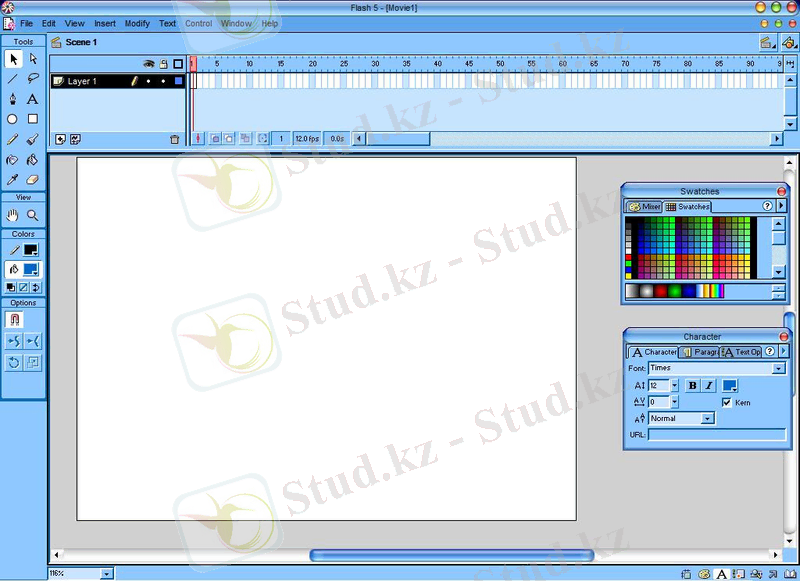Toggle Italic in Character panel
This screenshot has width=800, height=581.
(x=709, y=386)
